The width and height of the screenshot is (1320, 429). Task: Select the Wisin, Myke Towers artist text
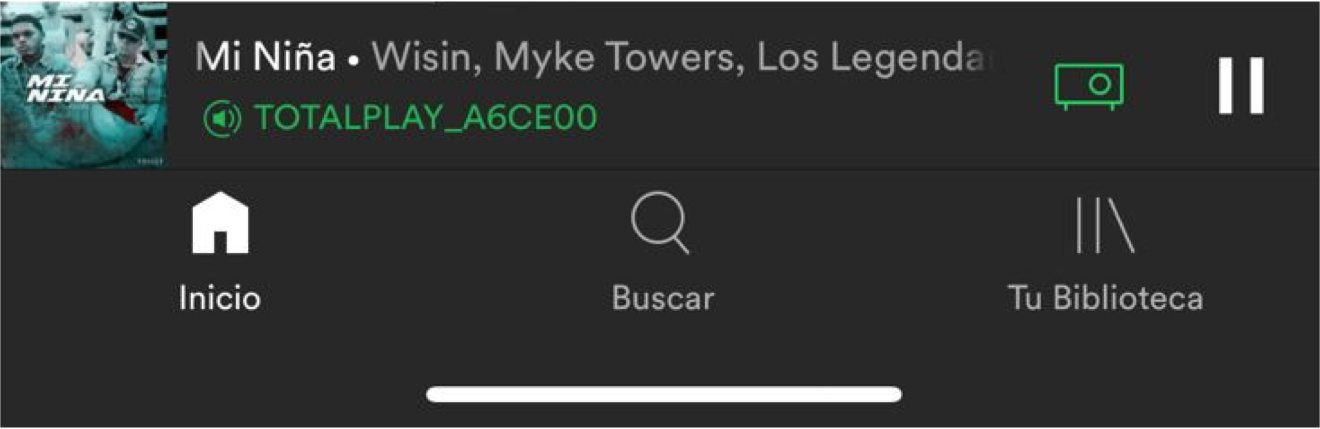pyautogui.click(x=560, y=59)
